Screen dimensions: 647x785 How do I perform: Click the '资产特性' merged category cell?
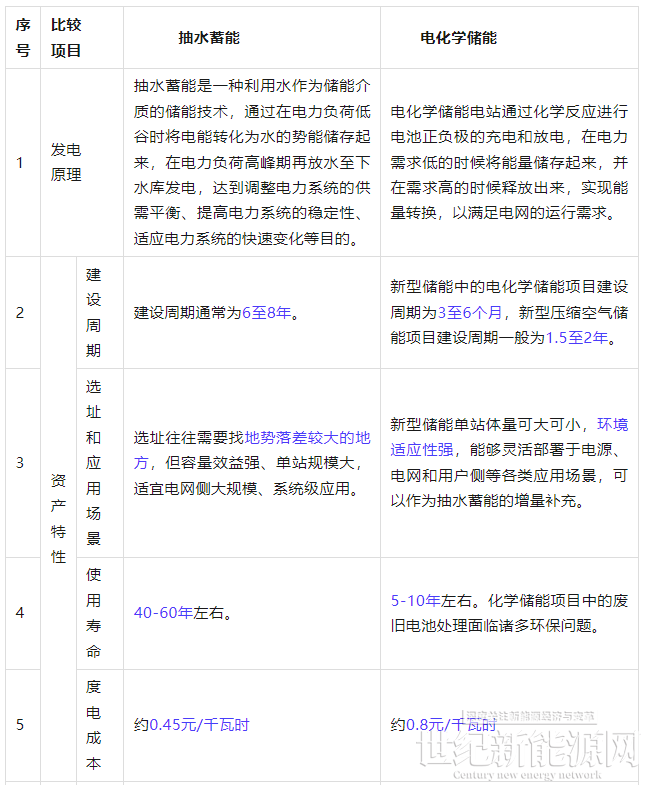[x=58, y=518]
